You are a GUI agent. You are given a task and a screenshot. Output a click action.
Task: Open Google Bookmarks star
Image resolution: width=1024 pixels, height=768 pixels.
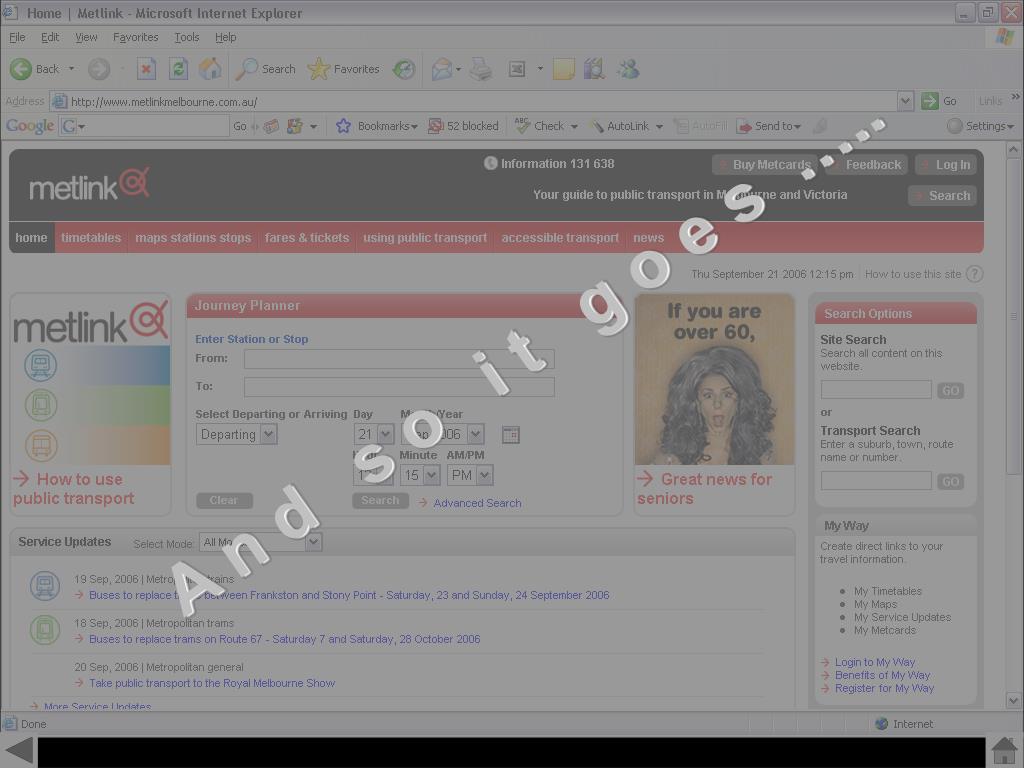[344, 126]
